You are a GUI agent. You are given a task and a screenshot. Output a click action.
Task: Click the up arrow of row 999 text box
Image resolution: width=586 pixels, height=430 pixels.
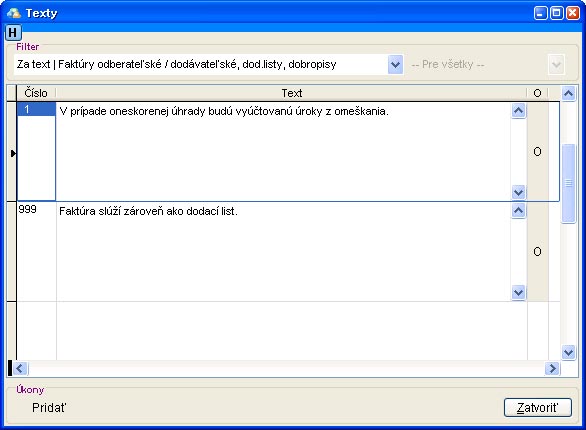coord(518,210)
